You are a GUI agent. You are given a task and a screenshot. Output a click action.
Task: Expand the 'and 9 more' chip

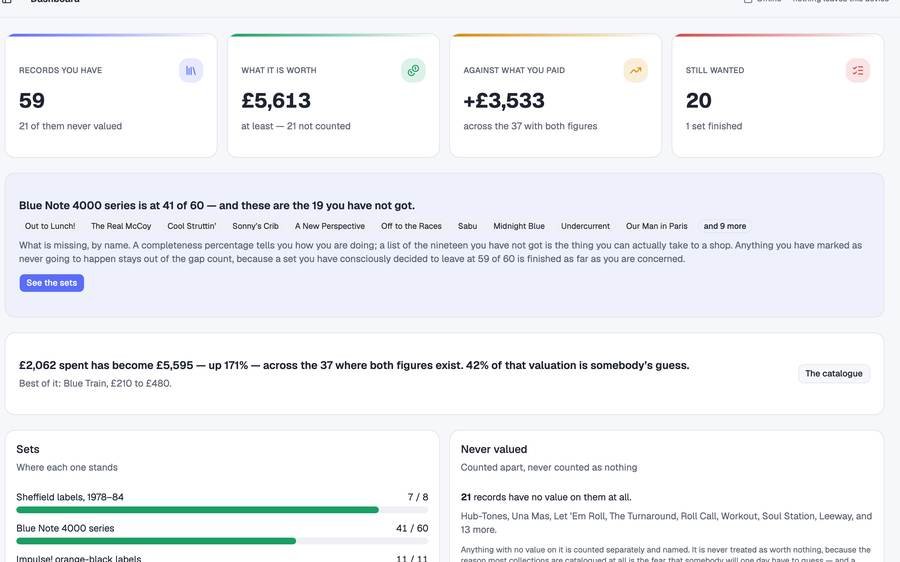click(x=725, y=226)
